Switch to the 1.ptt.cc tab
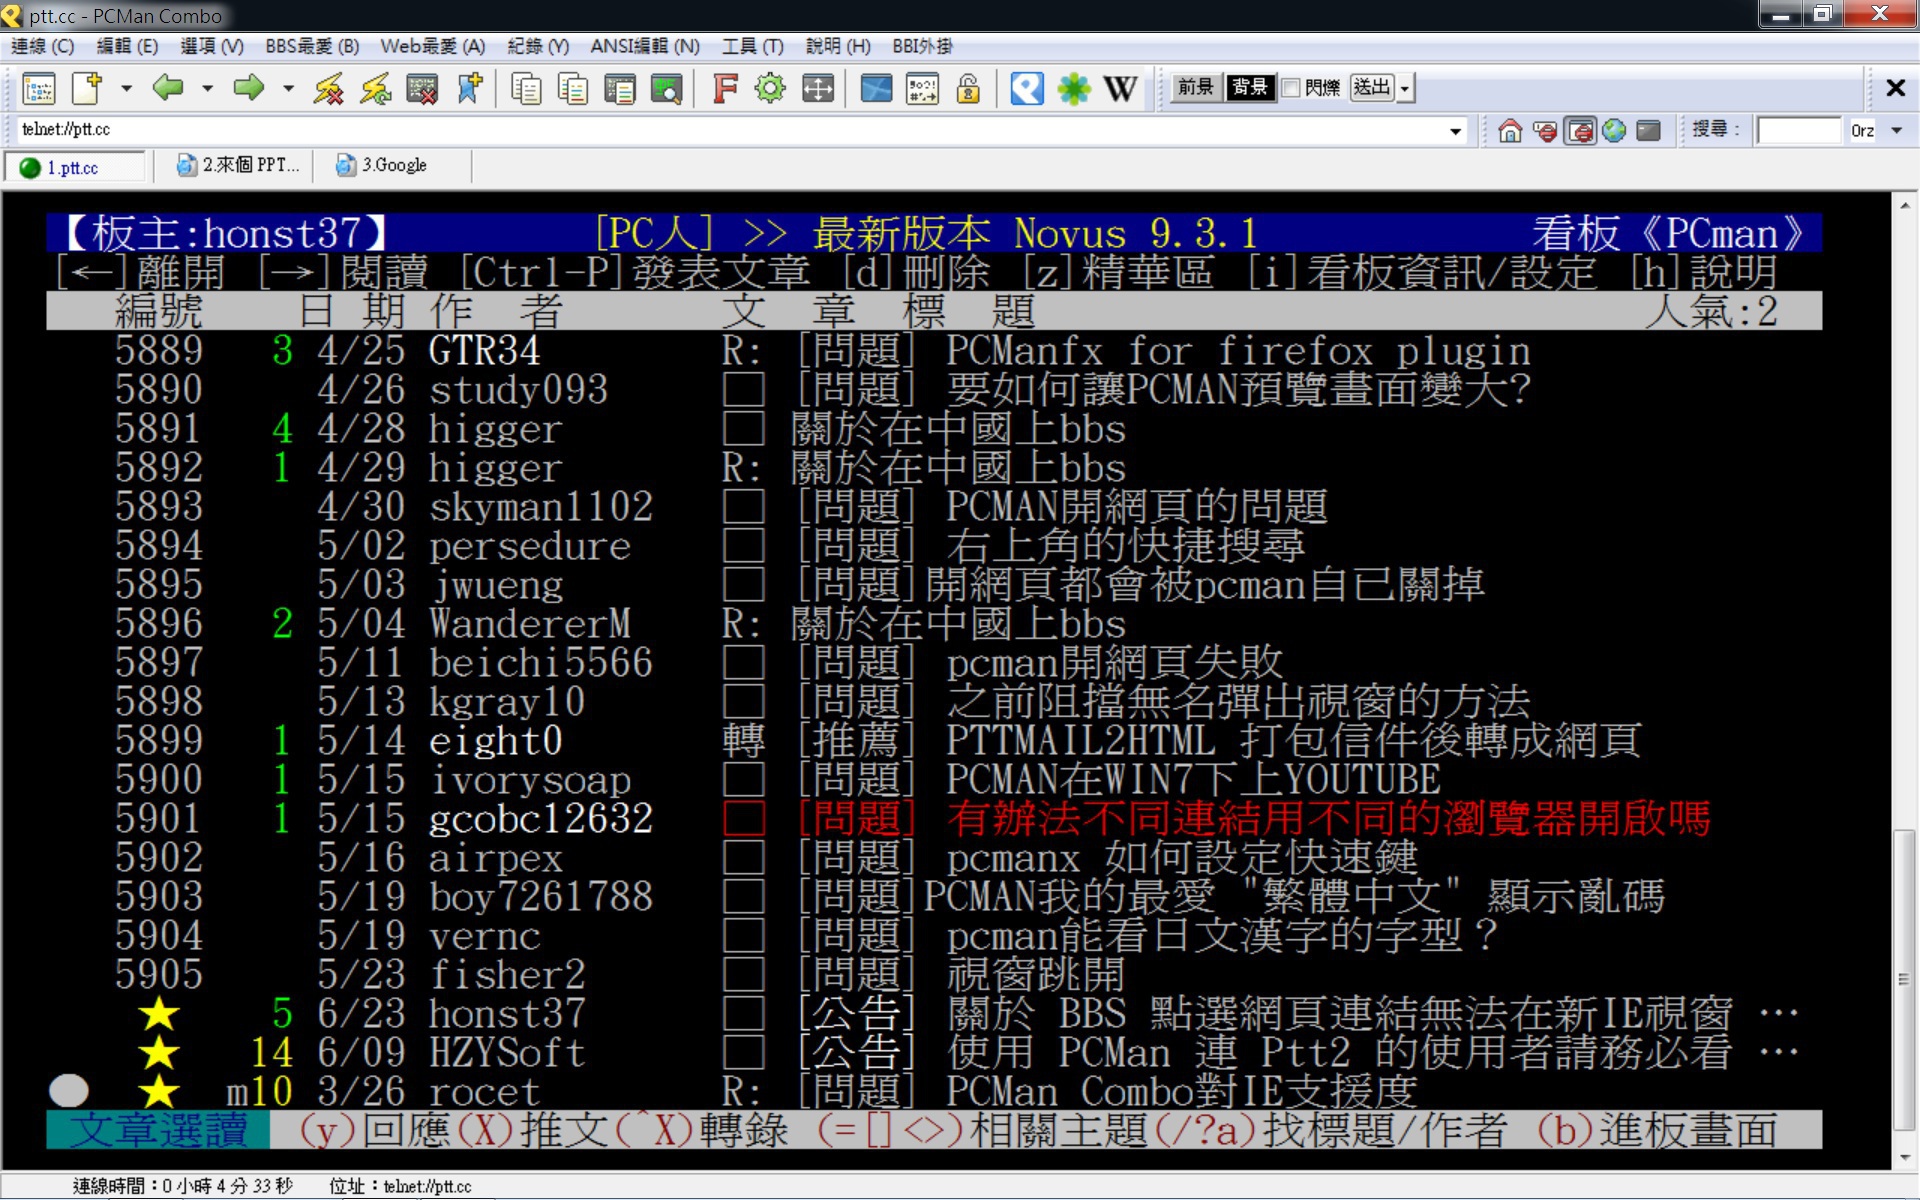Screen dimensions: 1920x1200 click(x=77, y=167)
